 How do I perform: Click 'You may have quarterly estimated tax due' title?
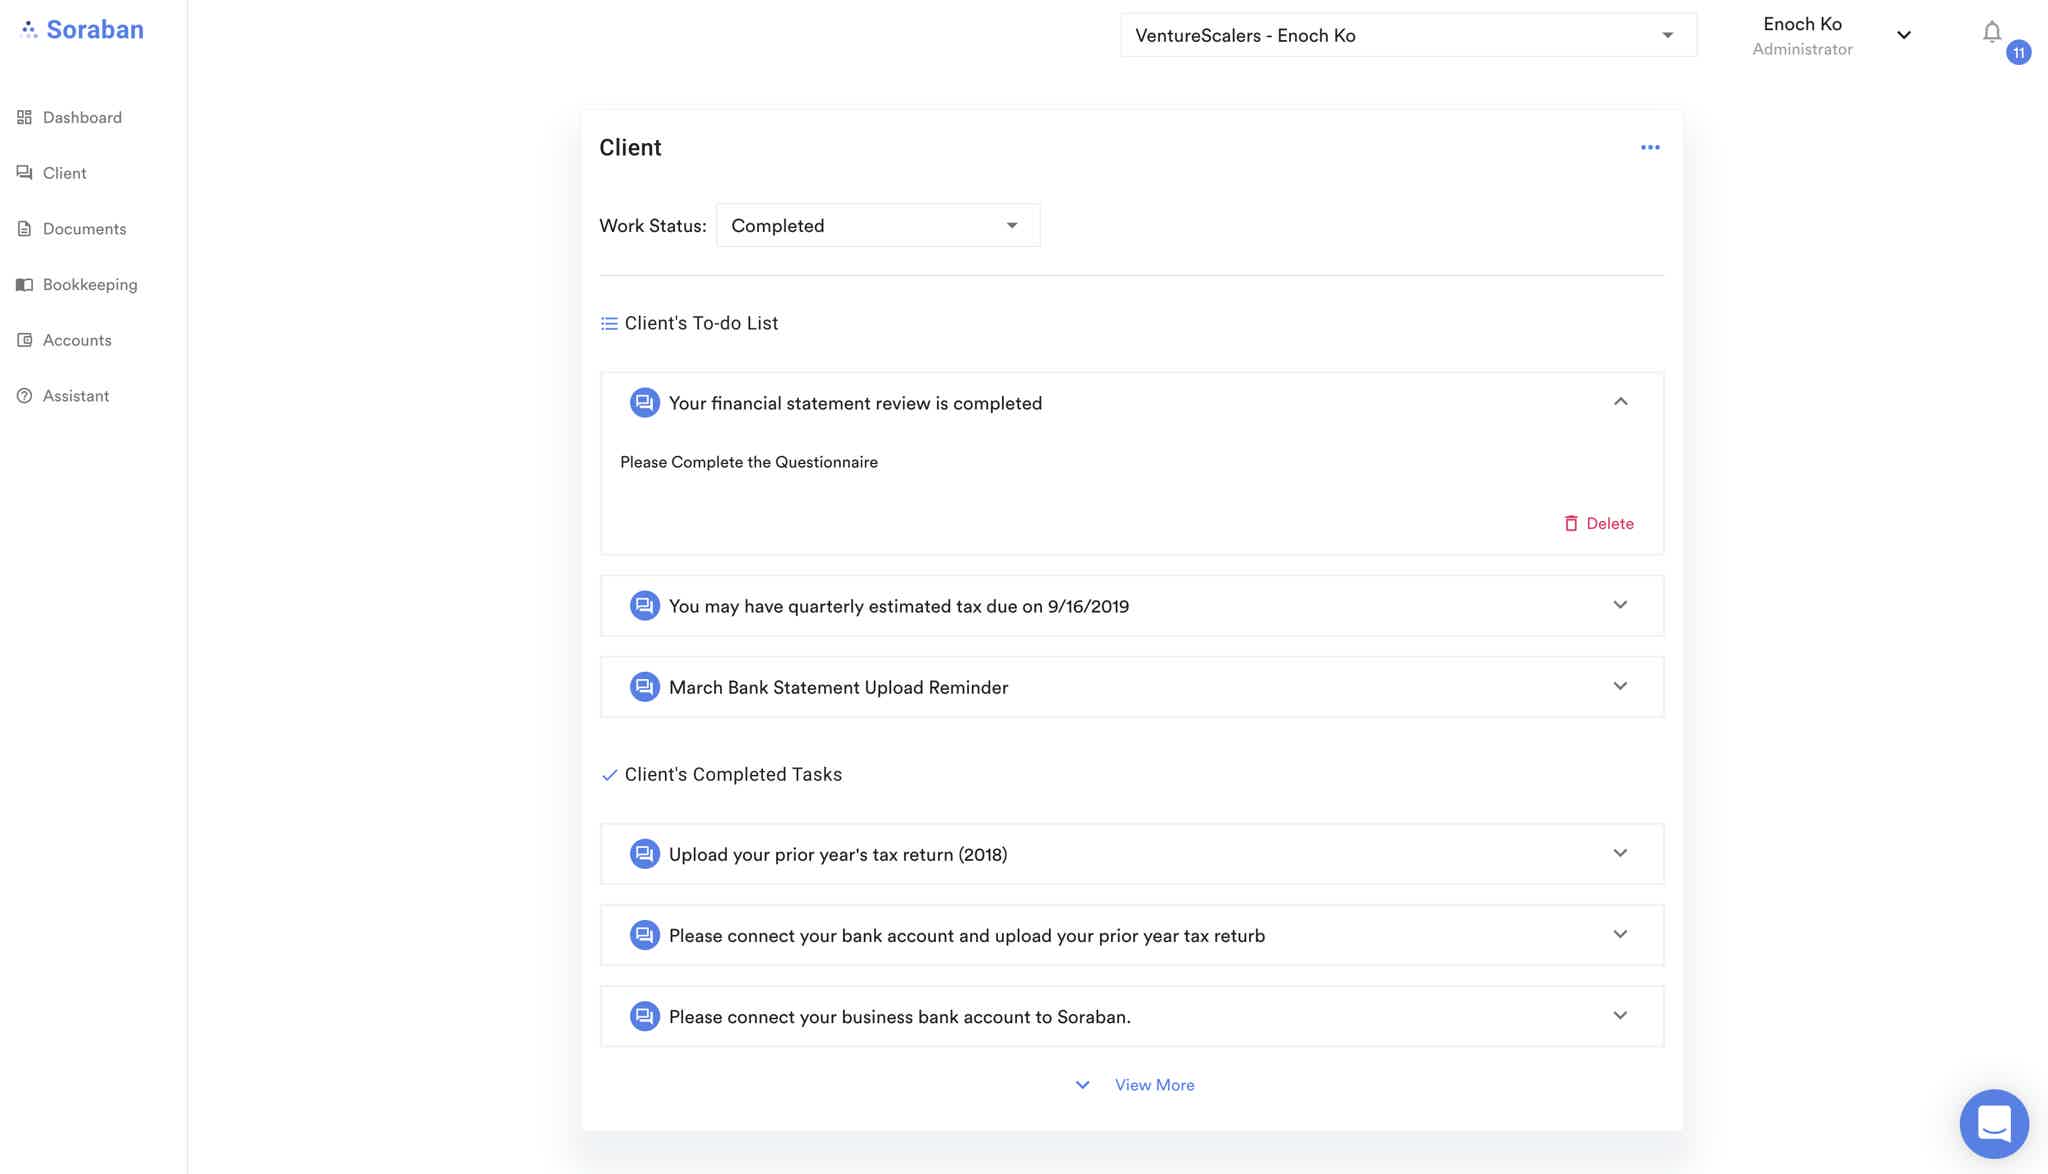click(898, 606)
